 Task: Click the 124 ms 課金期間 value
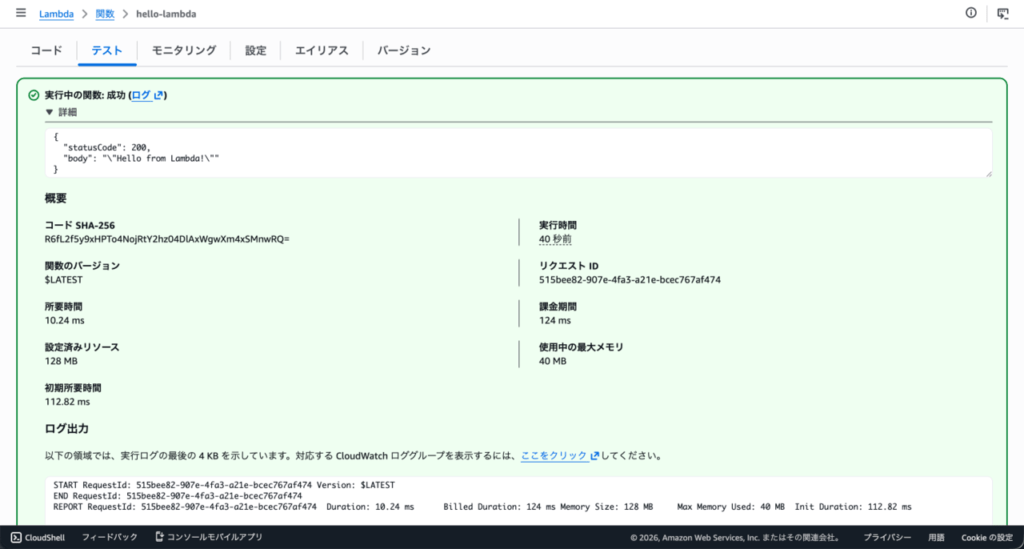554,320
